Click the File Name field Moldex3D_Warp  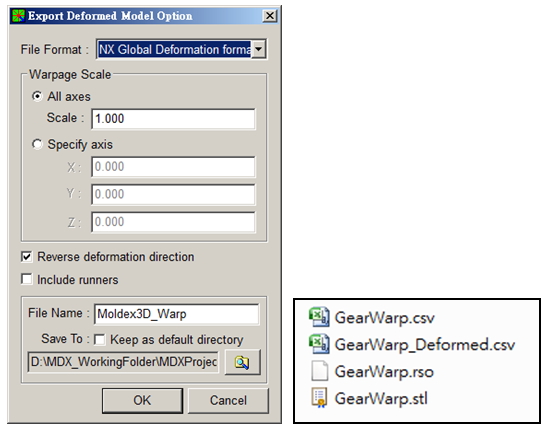coord(176,314)
